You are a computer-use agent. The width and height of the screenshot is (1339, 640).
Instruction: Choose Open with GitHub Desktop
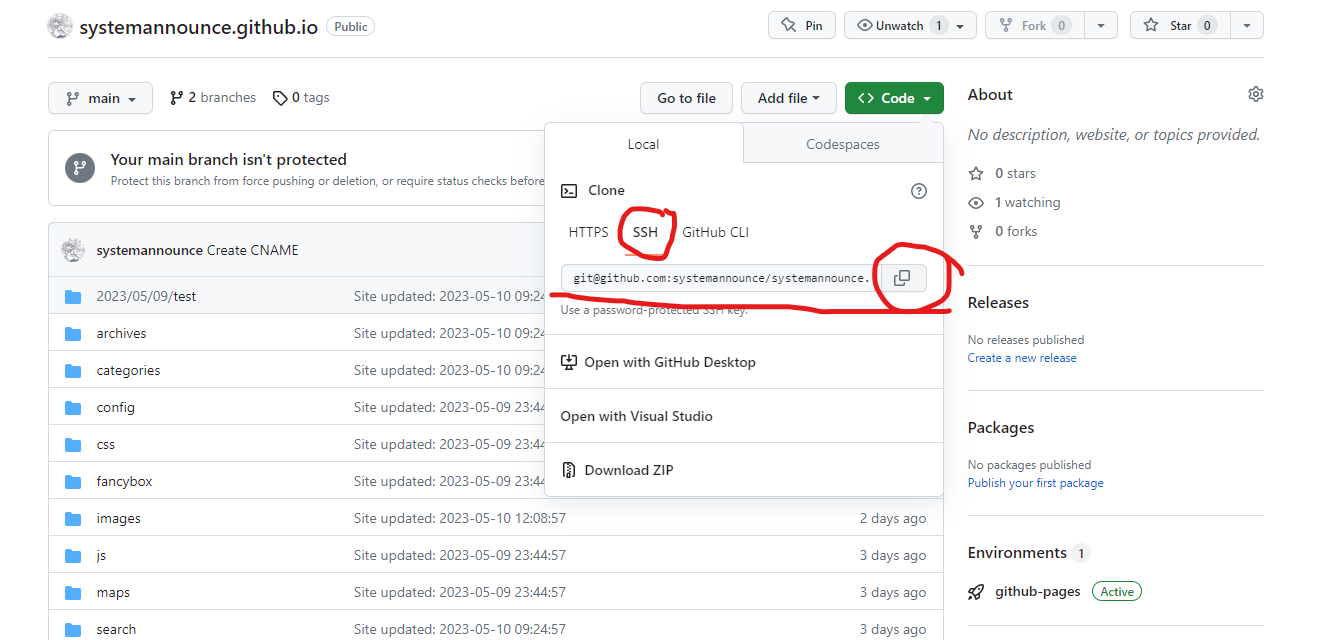[744, 362]
